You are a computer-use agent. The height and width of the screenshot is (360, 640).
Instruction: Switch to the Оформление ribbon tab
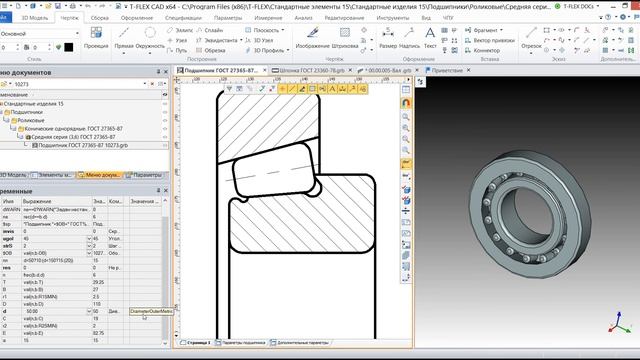137,18
